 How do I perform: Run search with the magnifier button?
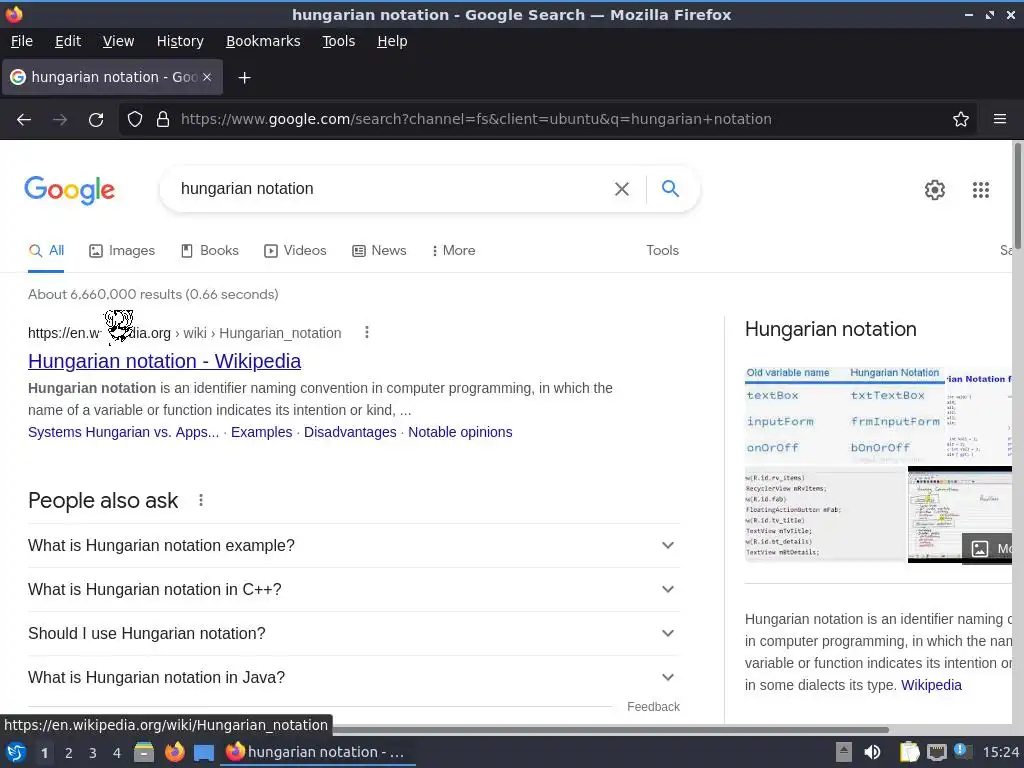point(670,189)
